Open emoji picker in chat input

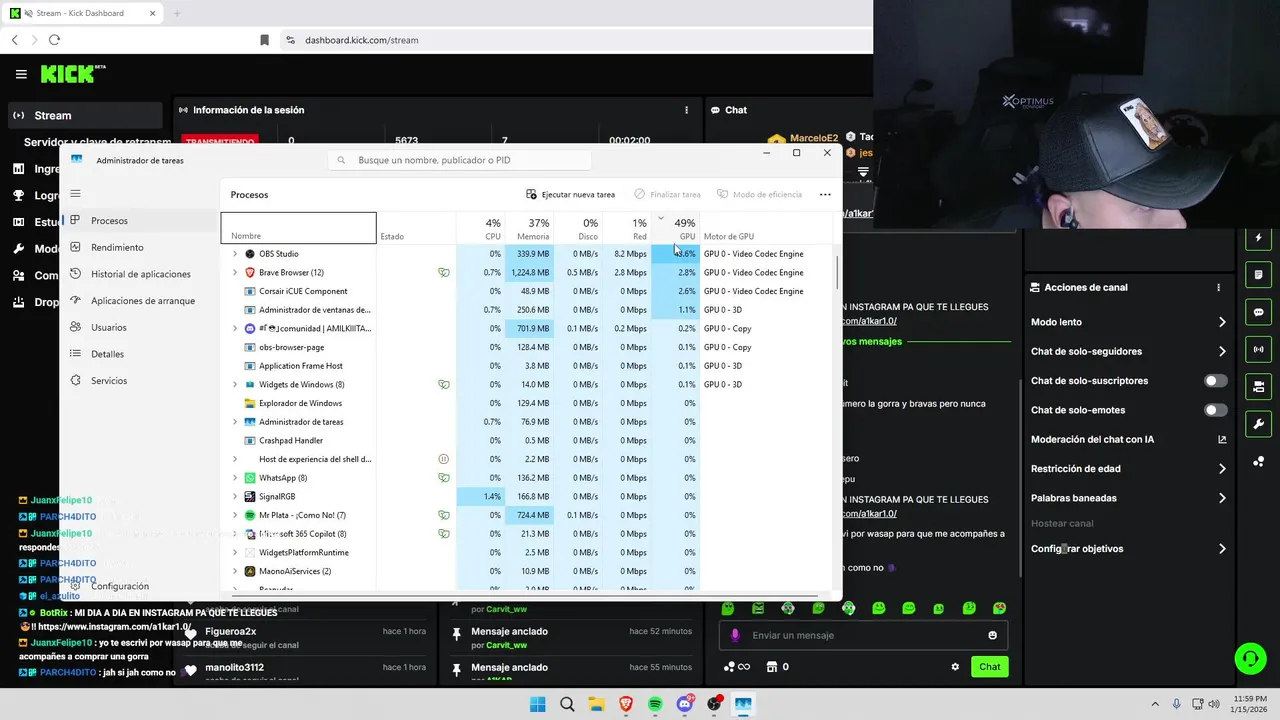coord(992,635)
